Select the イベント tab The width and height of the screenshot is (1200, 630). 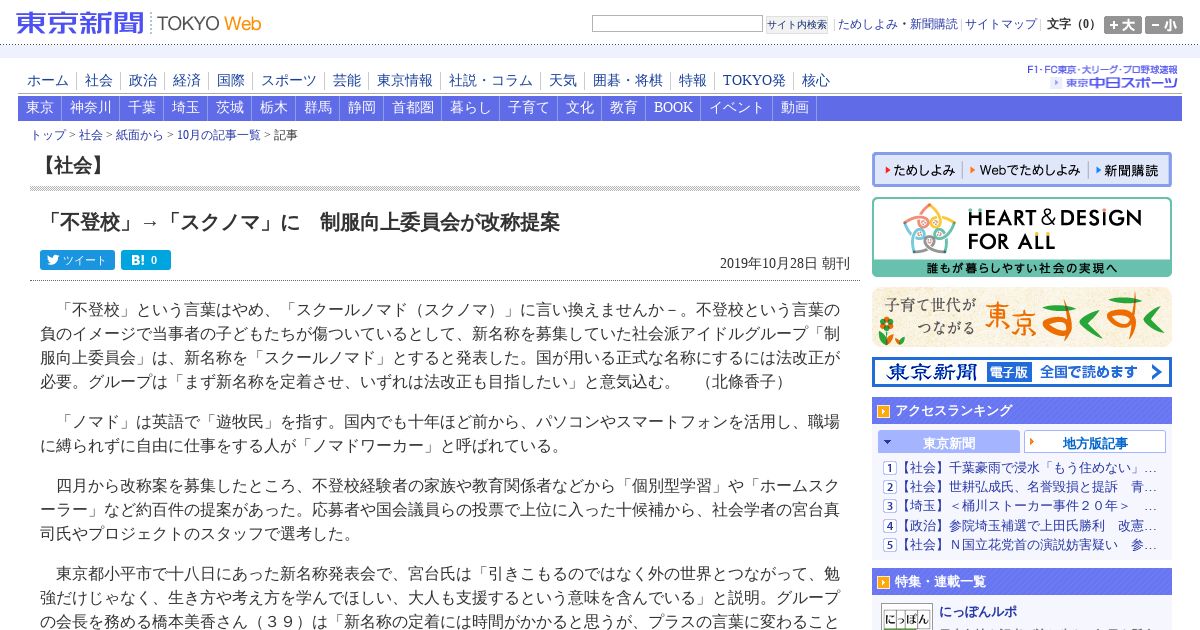737,108
